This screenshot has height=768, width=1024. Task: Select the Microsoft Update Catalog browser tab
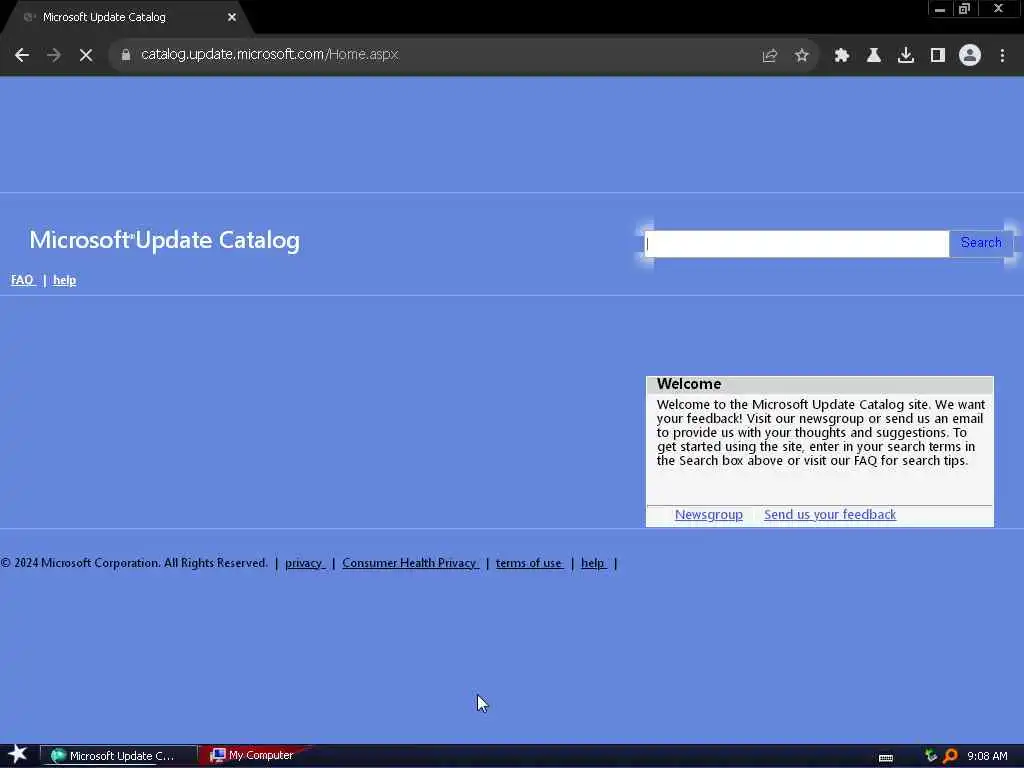[x=127, y=17]
